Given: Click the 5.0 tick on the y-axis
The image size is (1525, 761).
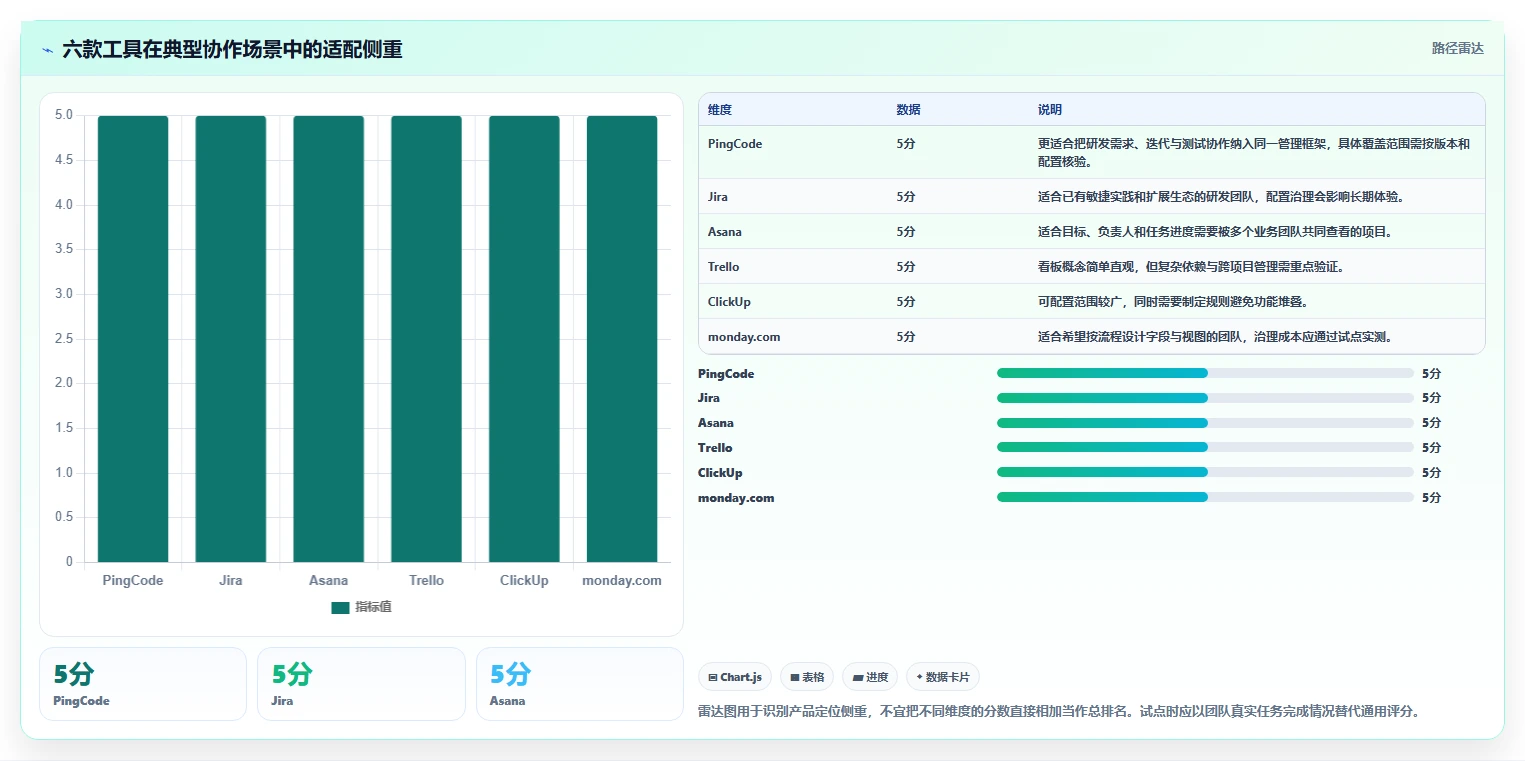Looking at the screenshot, I should [64, 115].
